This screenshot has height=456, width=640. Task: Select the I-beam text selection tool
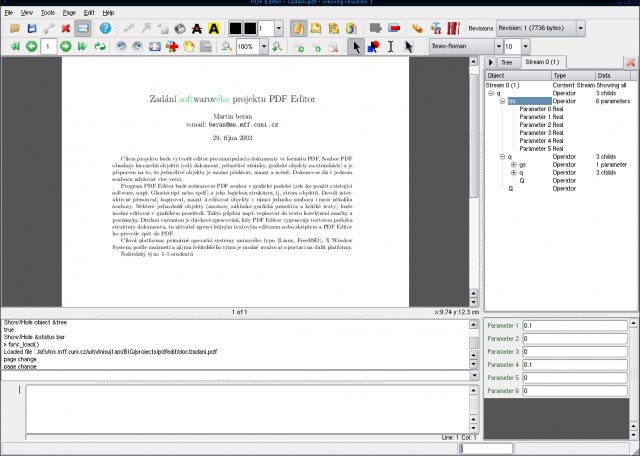tap(391, 47)
